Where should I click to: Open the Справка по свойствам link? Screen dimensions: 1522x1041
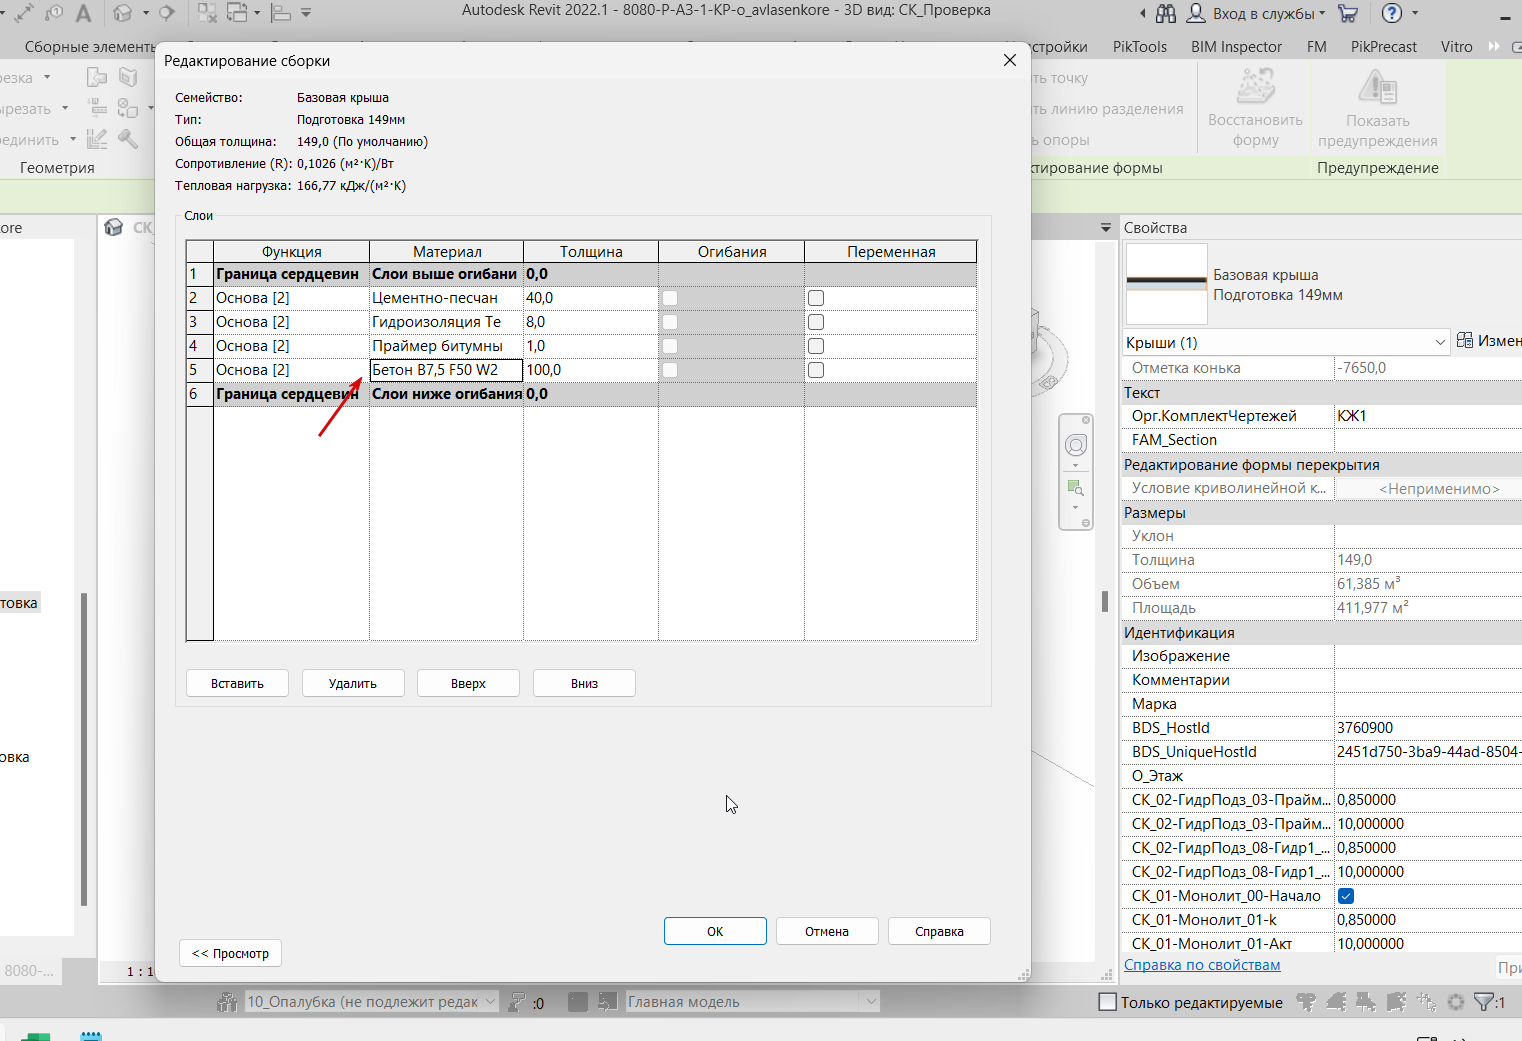coord(1202,965)
